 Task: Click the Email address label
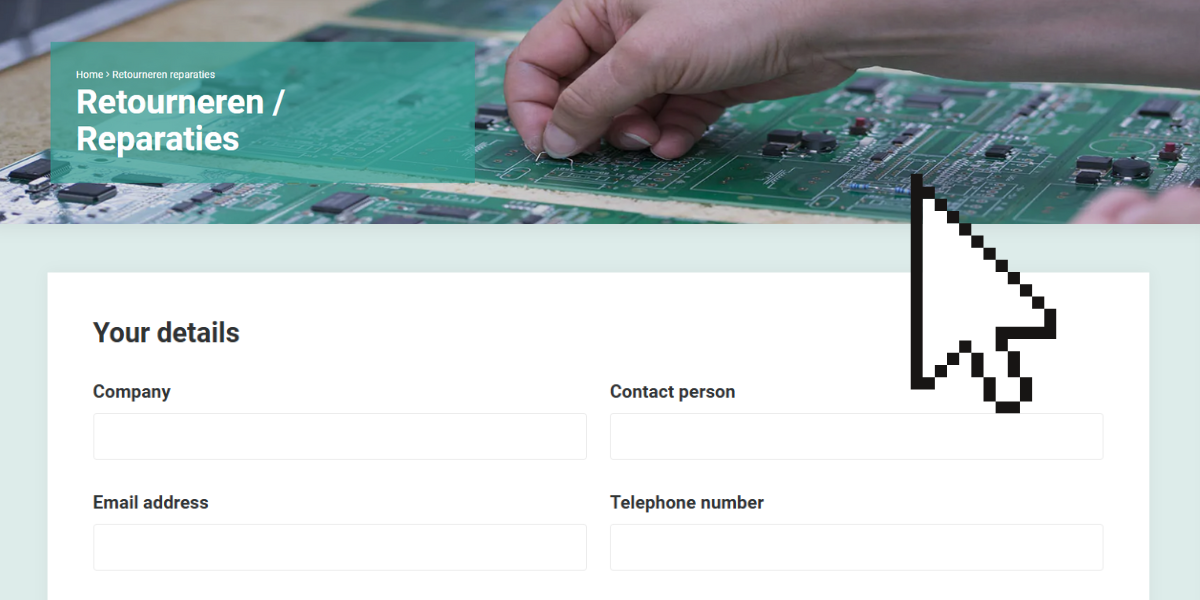pyautogui.click(x=151, y=503)
